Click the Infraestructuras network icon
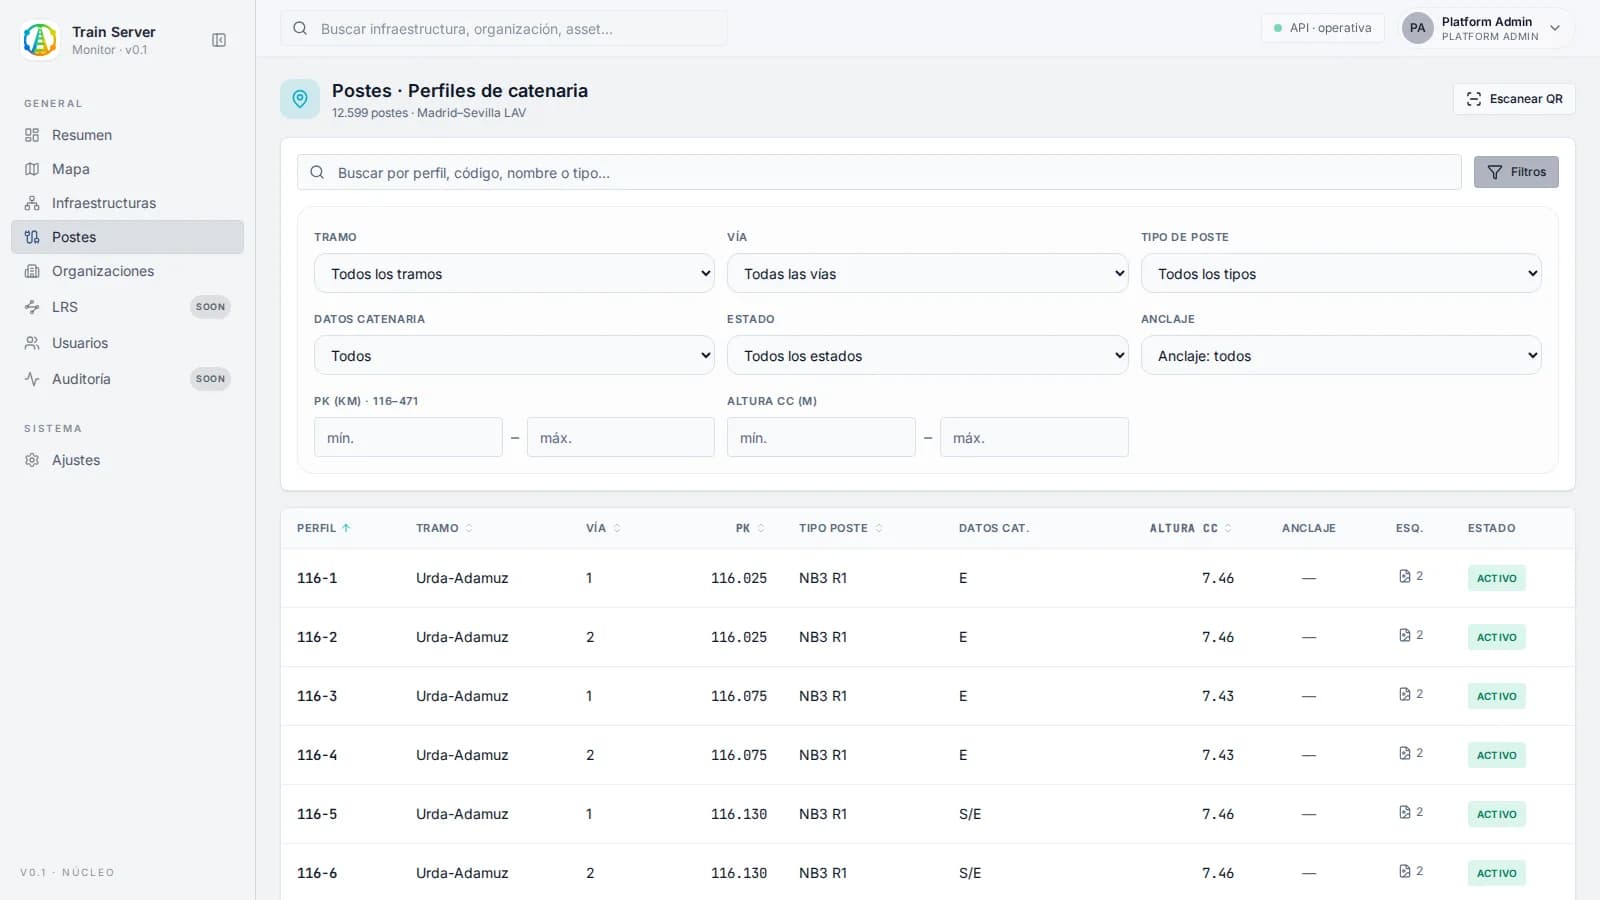 point(32,203)
